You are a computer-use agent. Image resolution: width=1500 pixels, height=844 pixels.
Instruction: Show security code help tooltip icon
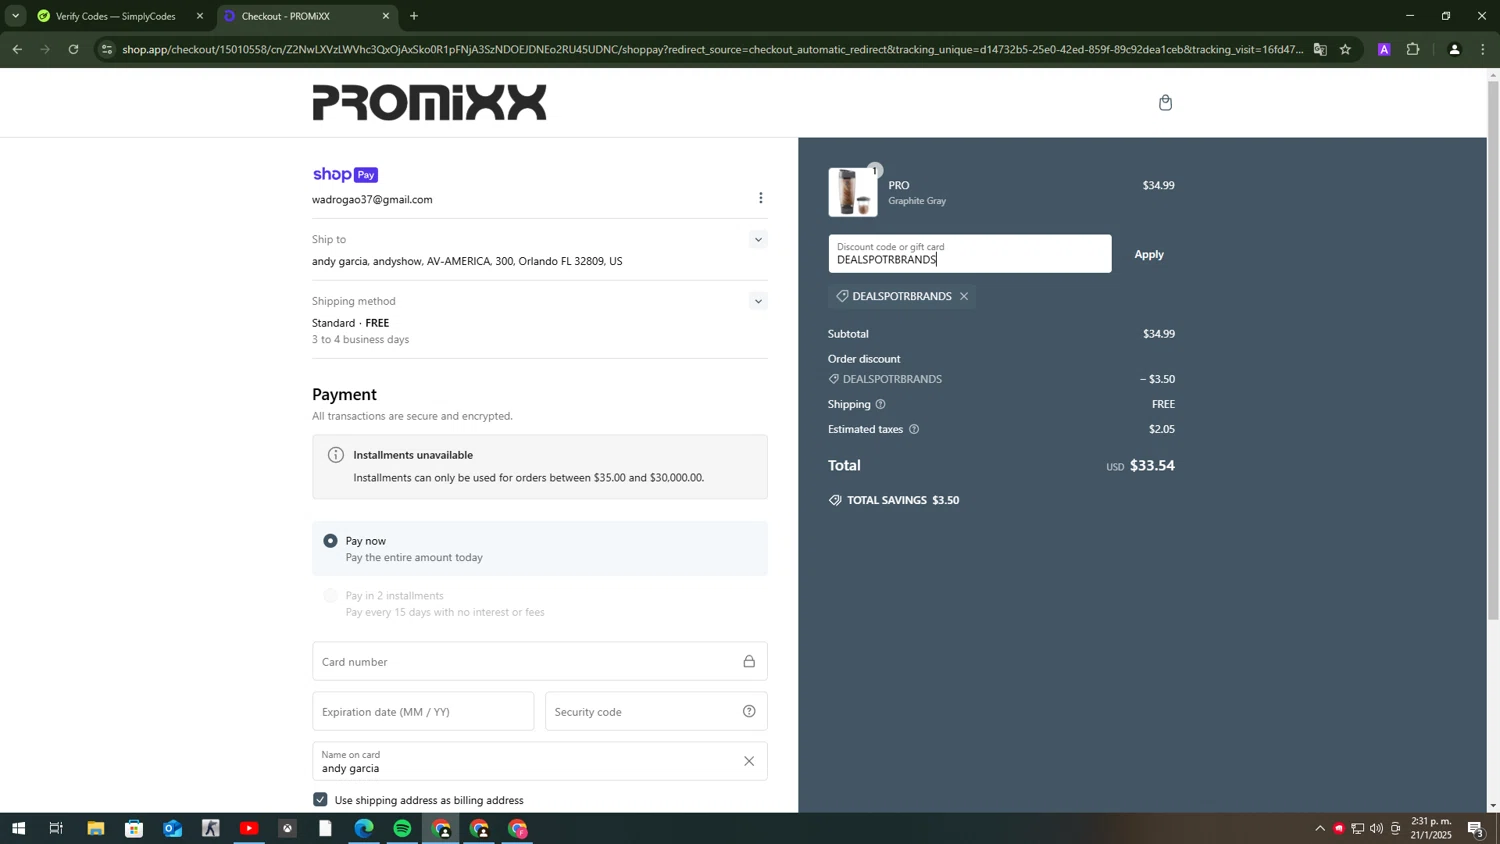749,711
